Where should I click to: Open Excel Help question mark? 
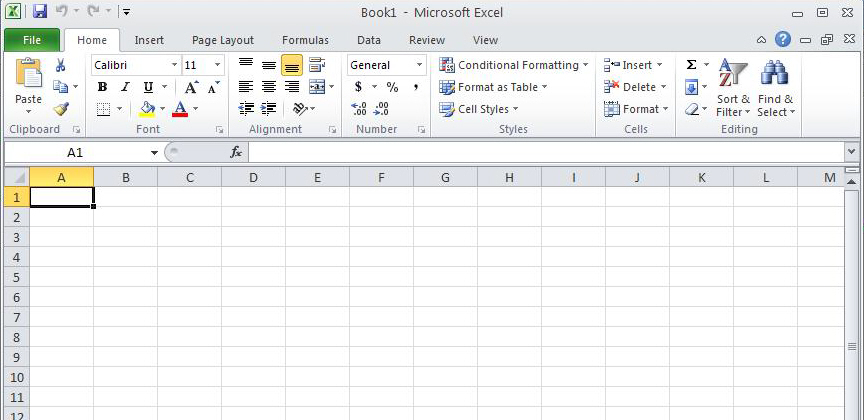click(x=782, y=40)
